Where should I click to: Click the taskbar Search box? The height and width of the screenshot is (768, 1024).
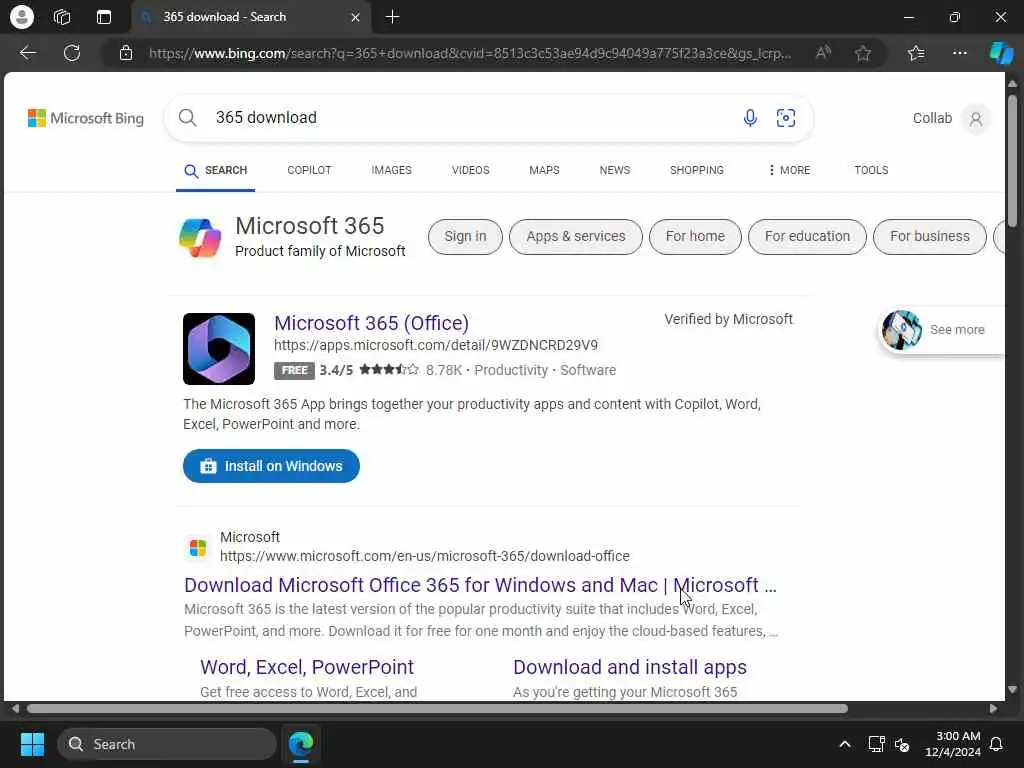(167, 744)
